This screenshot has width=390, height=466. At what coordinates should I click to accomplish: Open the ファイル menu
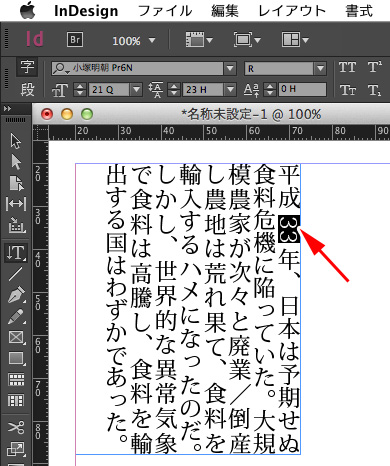coord(165,11)
